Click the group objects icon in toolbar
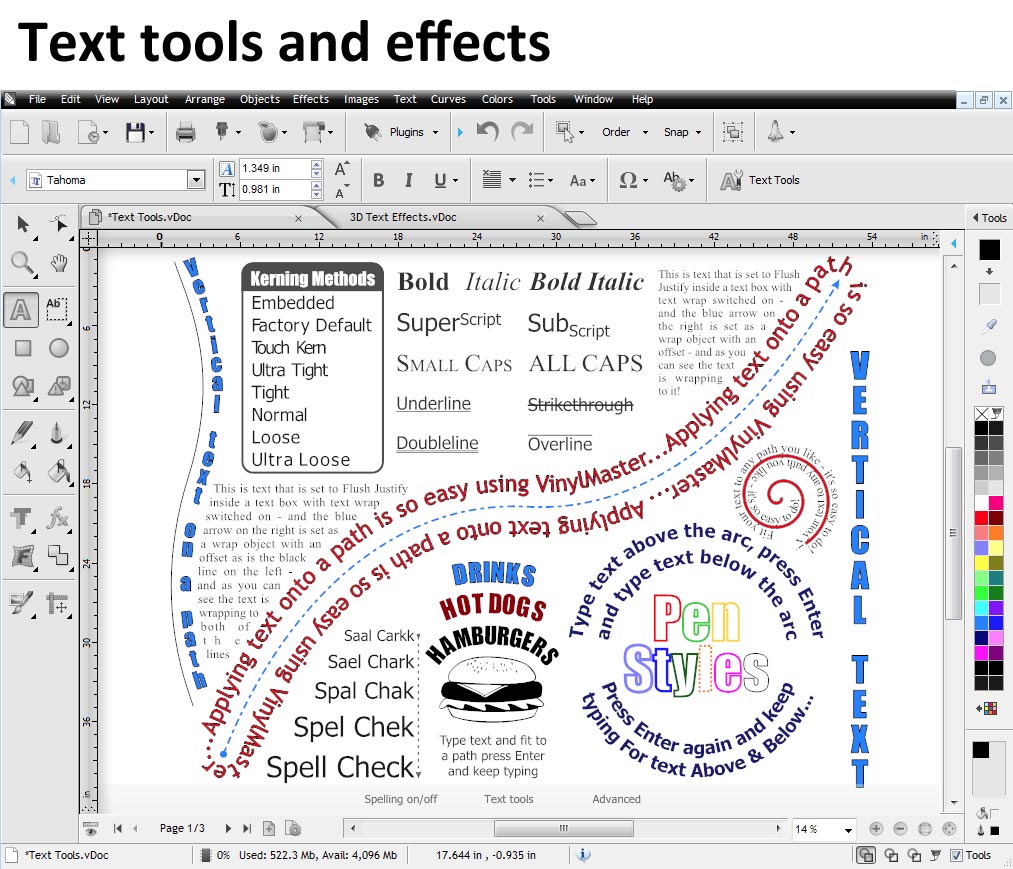Screen dimensions: 1013x869 [x=733, y=132]
